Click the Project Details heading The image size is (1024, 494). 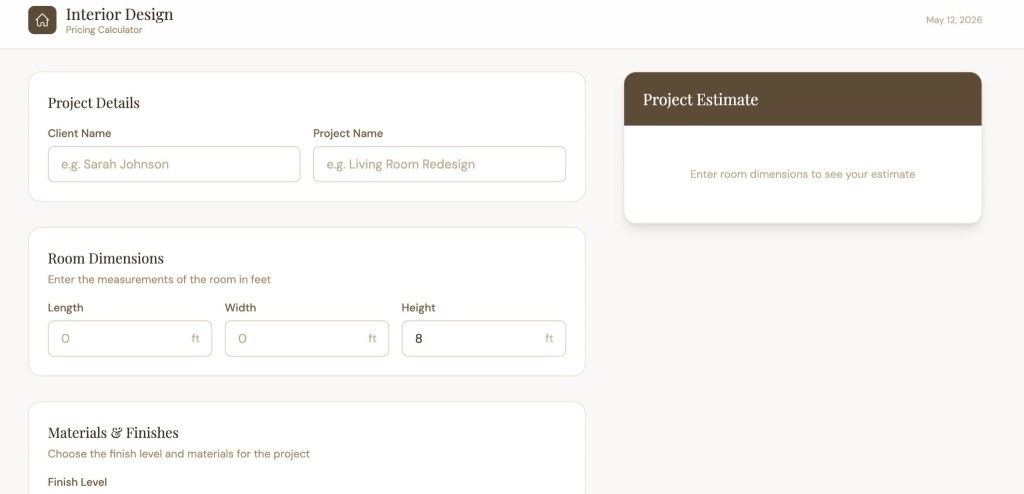[x=93, y=103]
